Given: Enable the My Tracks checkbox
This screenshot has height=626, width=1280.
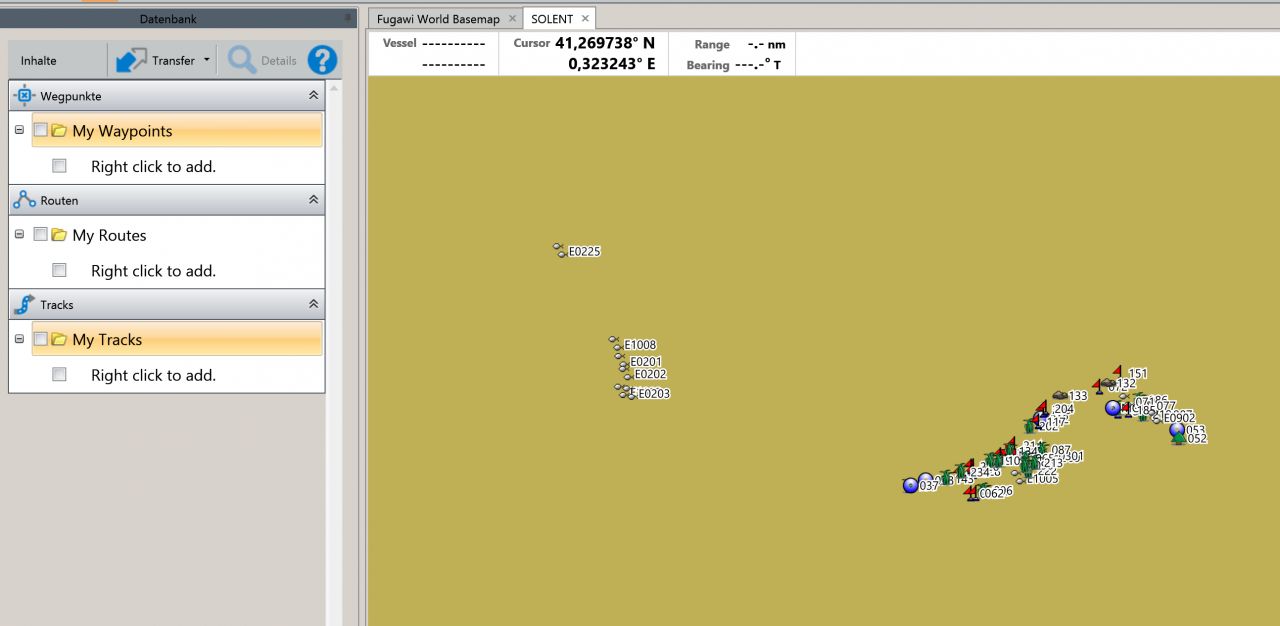Looking at the screenshot, I should pos(41,339).
